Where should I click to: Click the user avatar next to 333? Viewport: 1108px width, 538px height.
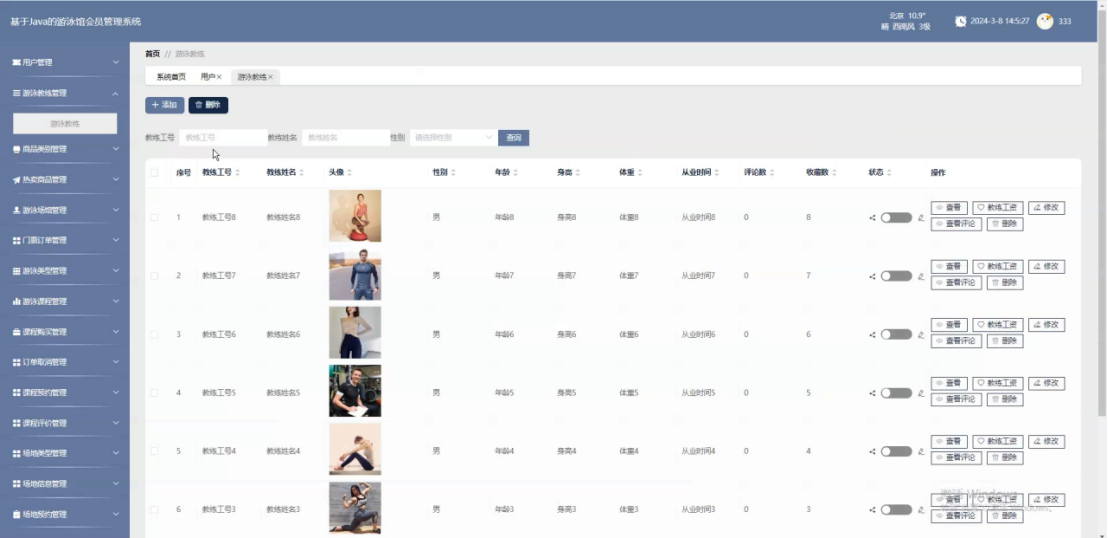pos(1044,21)
